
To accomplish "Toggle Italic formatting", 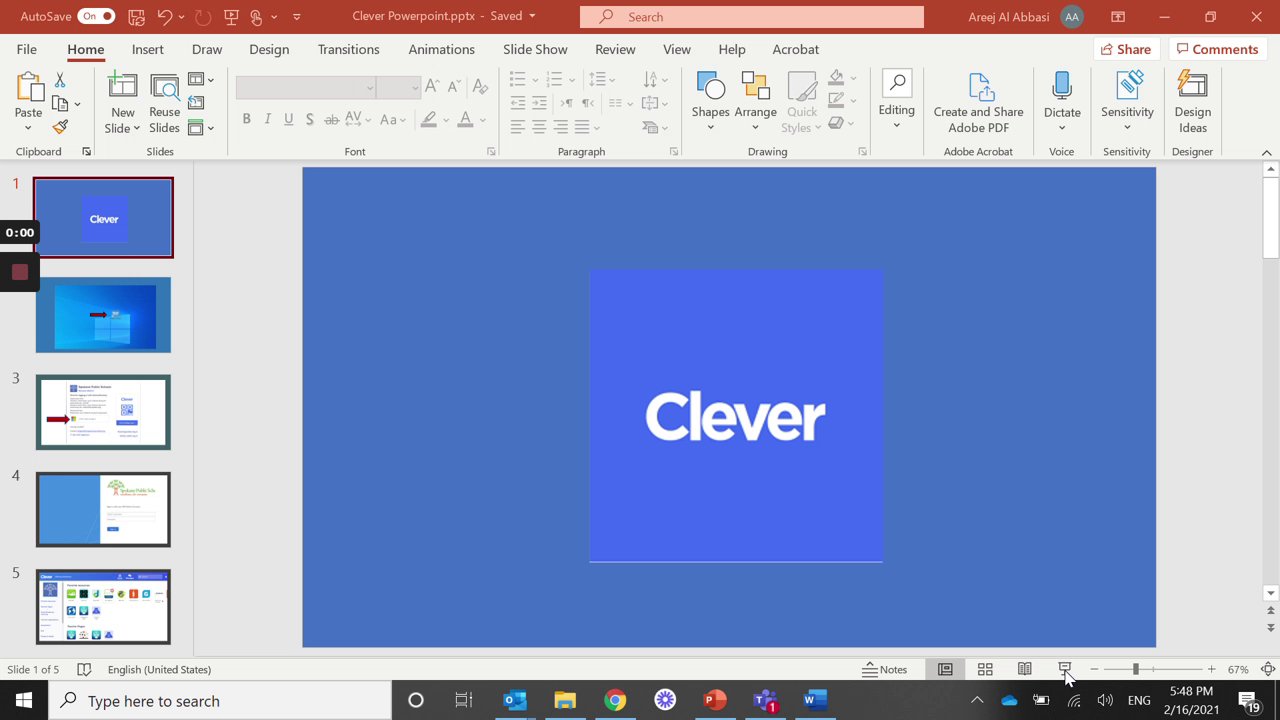I will point(267,120).
